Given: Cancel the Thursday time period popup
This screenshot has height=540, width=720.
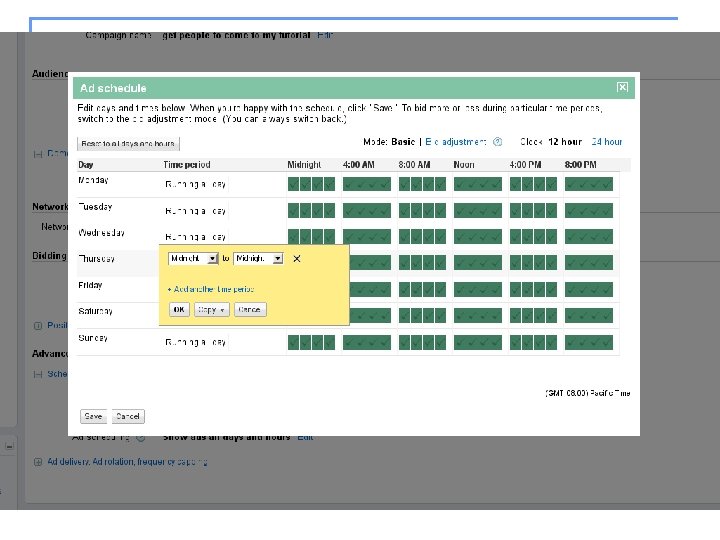Looking at the screenshot, I should tap(250, 309).
